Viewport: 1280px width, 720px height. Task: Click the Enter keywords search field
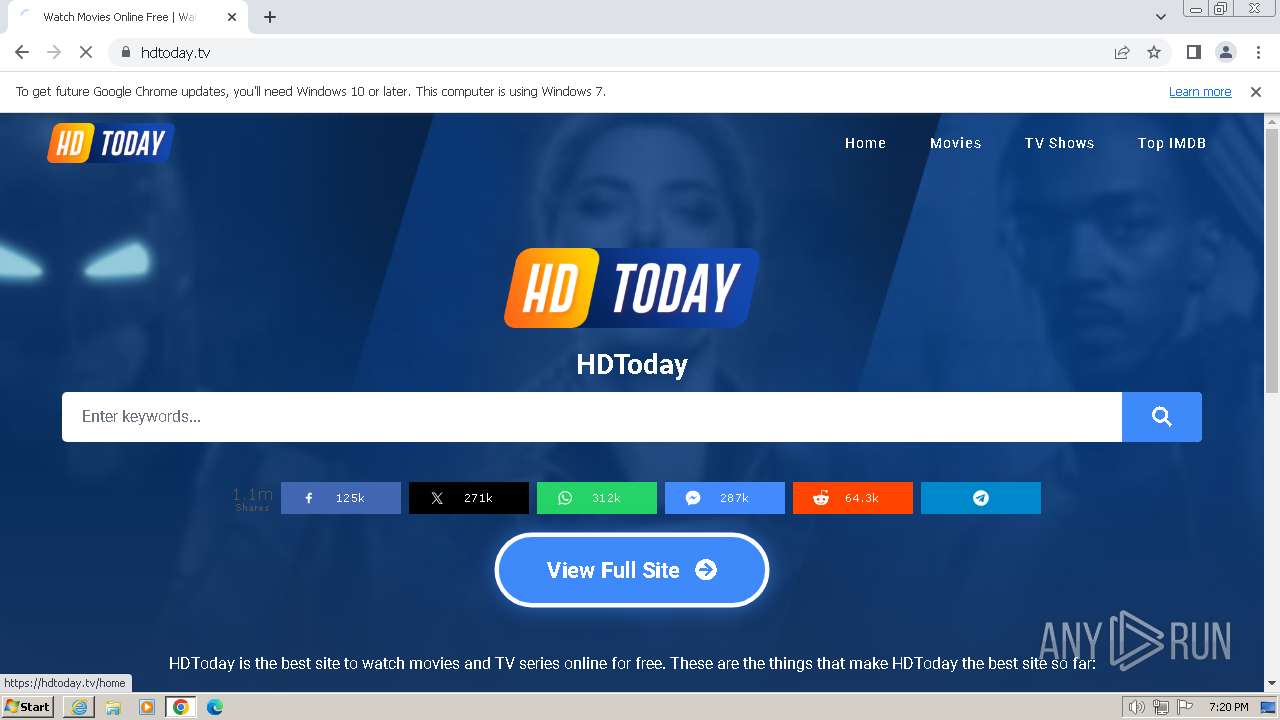[x=592, y=417]
